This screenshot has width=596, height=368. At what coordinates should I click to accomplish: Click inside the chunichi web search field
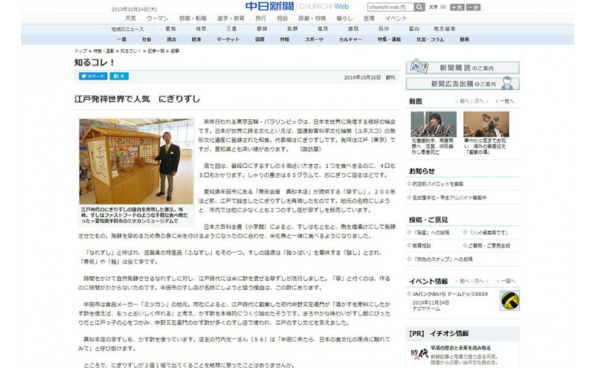coord(391,7)
